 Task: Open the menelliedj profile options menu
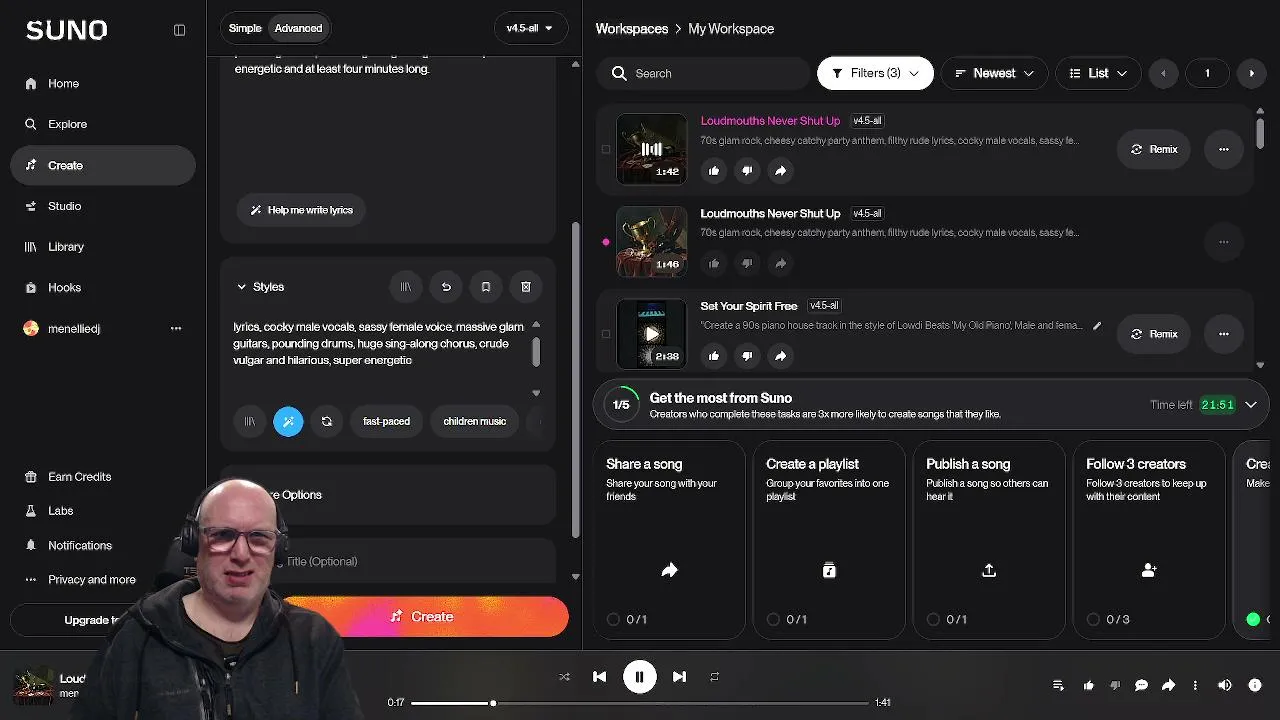point(176,328)
